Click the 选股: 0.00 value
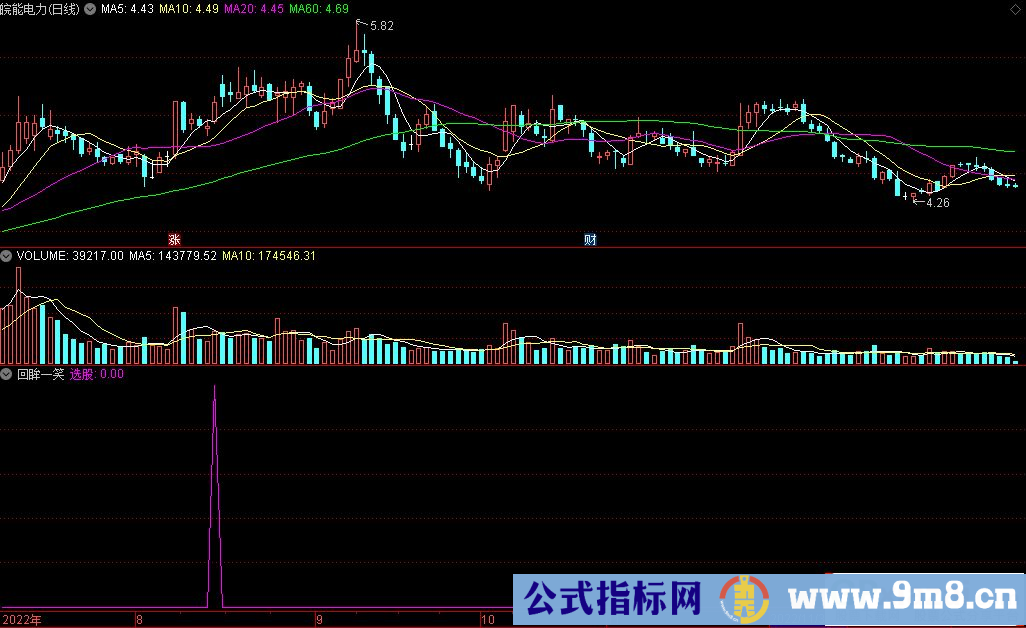Viewport: 1026px width, 628px height. tap(97, 374)
